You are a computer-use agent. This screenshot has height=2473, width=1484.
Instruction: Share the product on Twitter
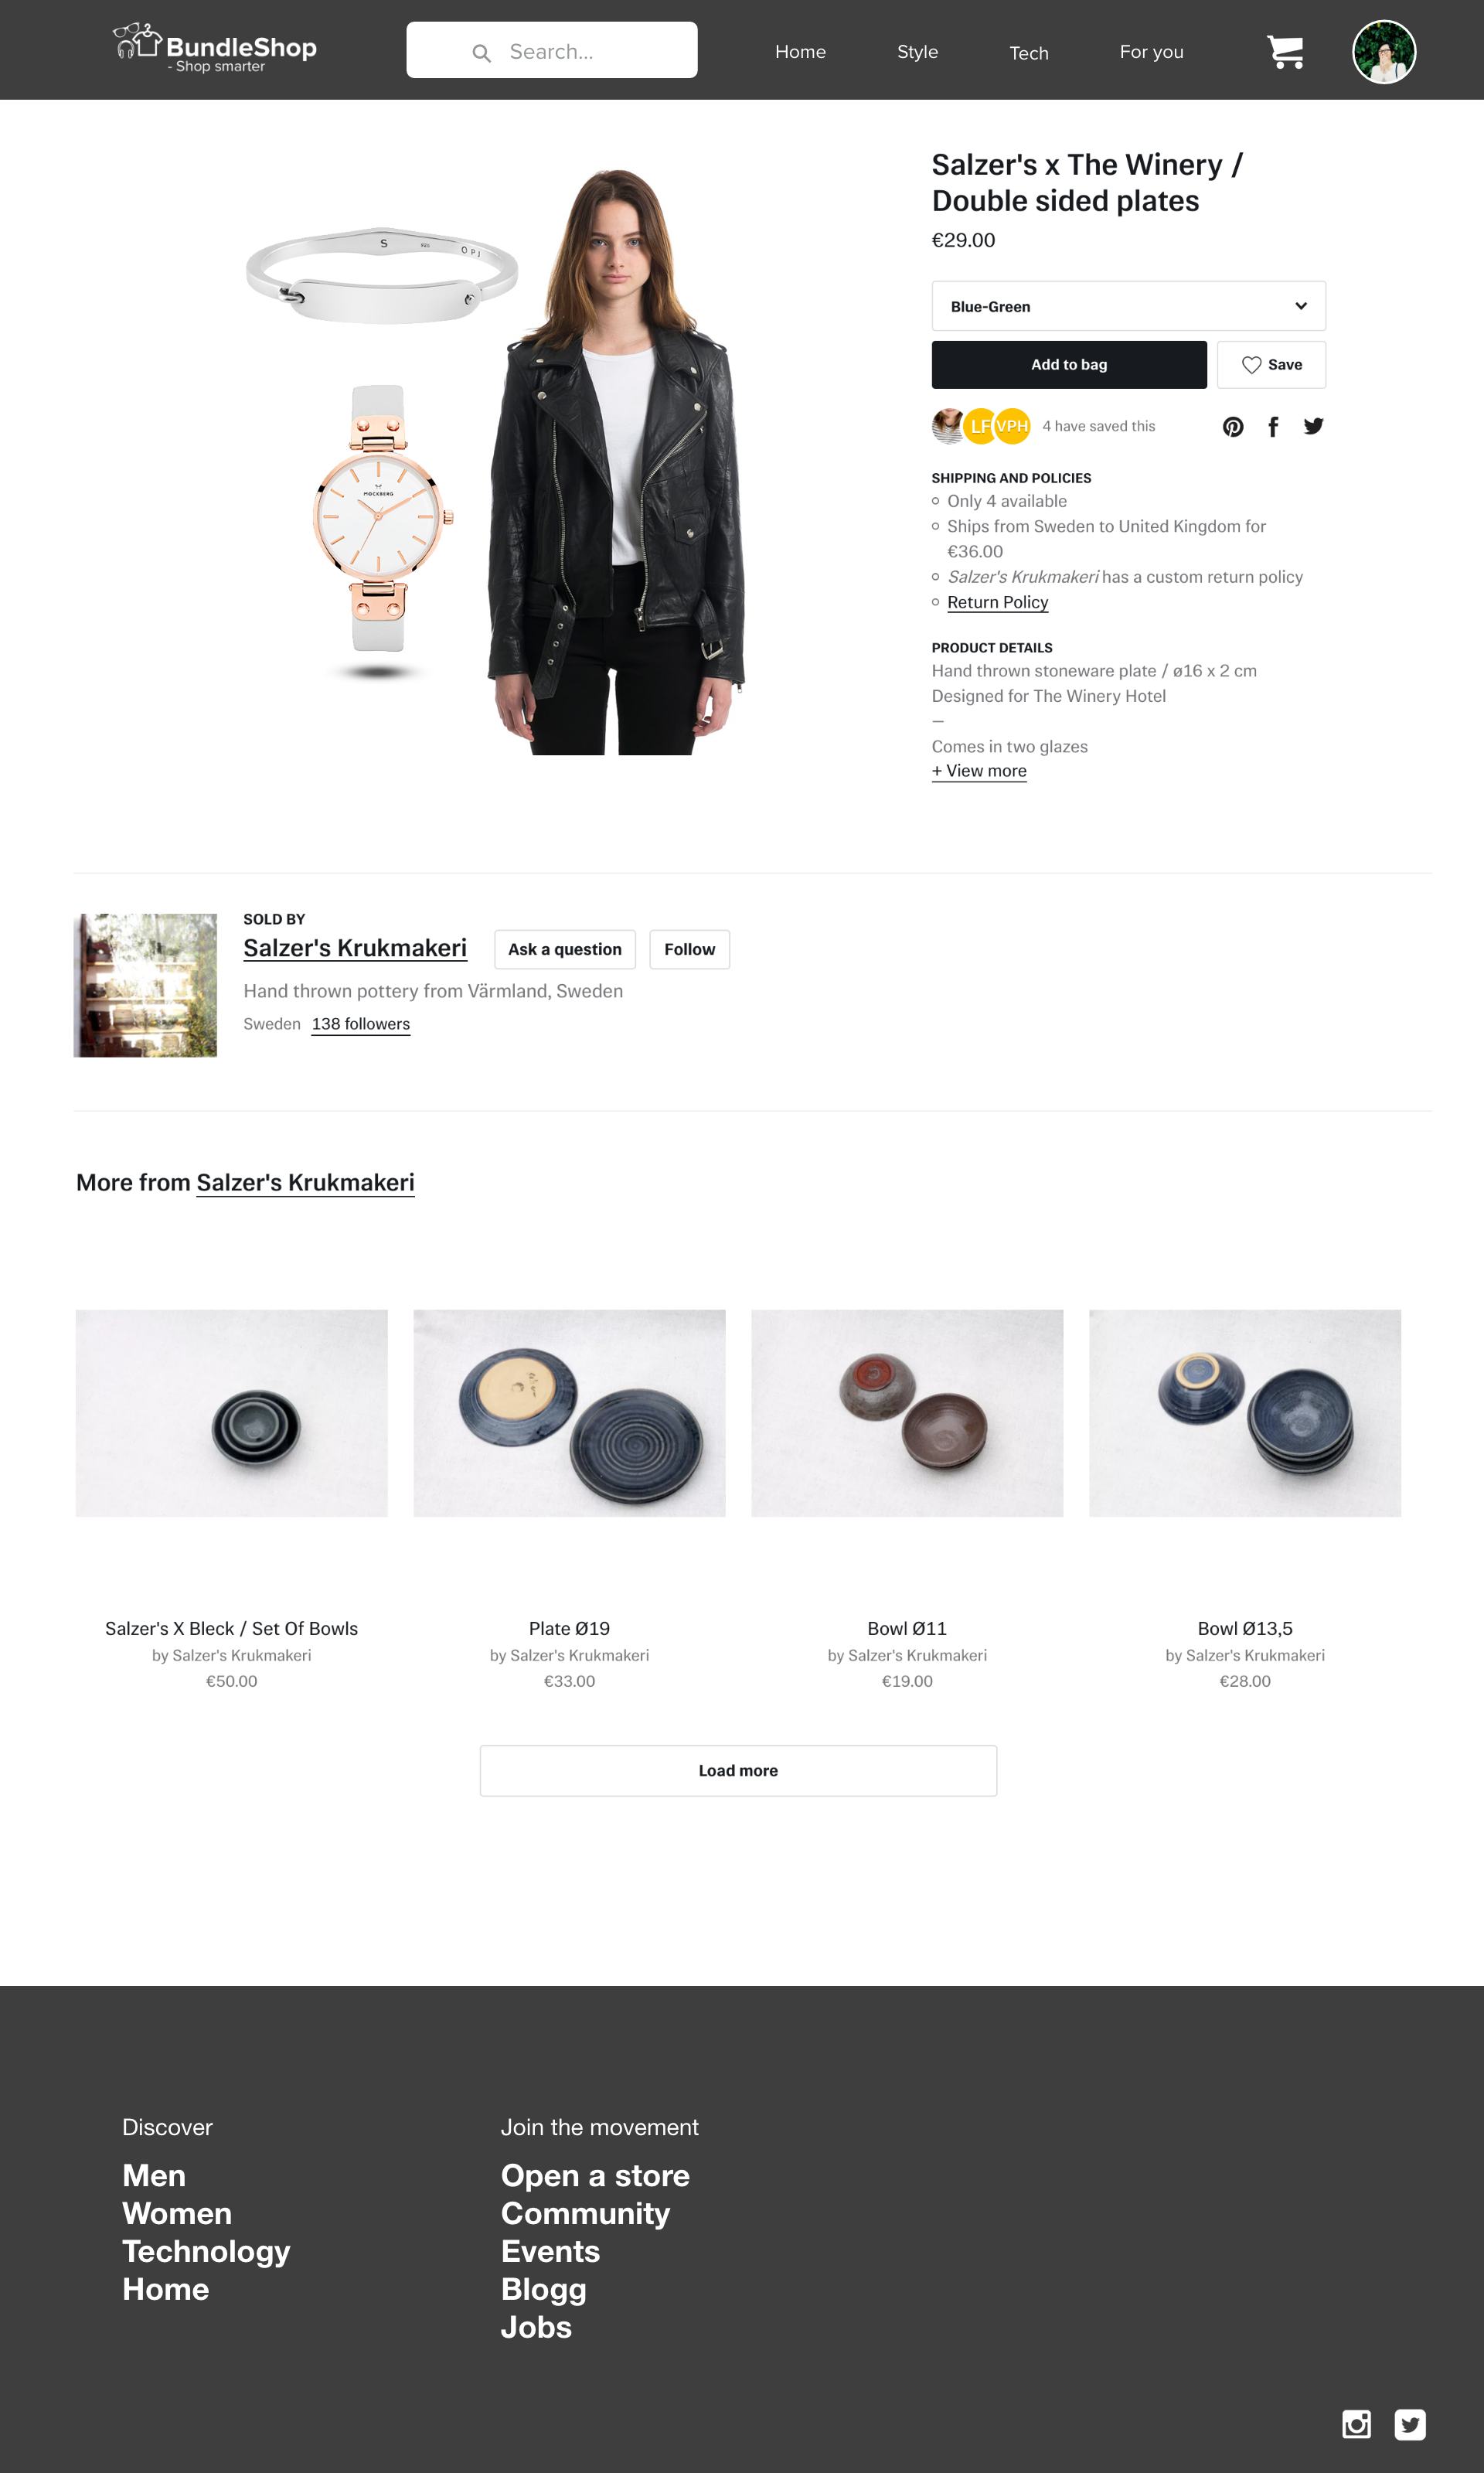1314,426
